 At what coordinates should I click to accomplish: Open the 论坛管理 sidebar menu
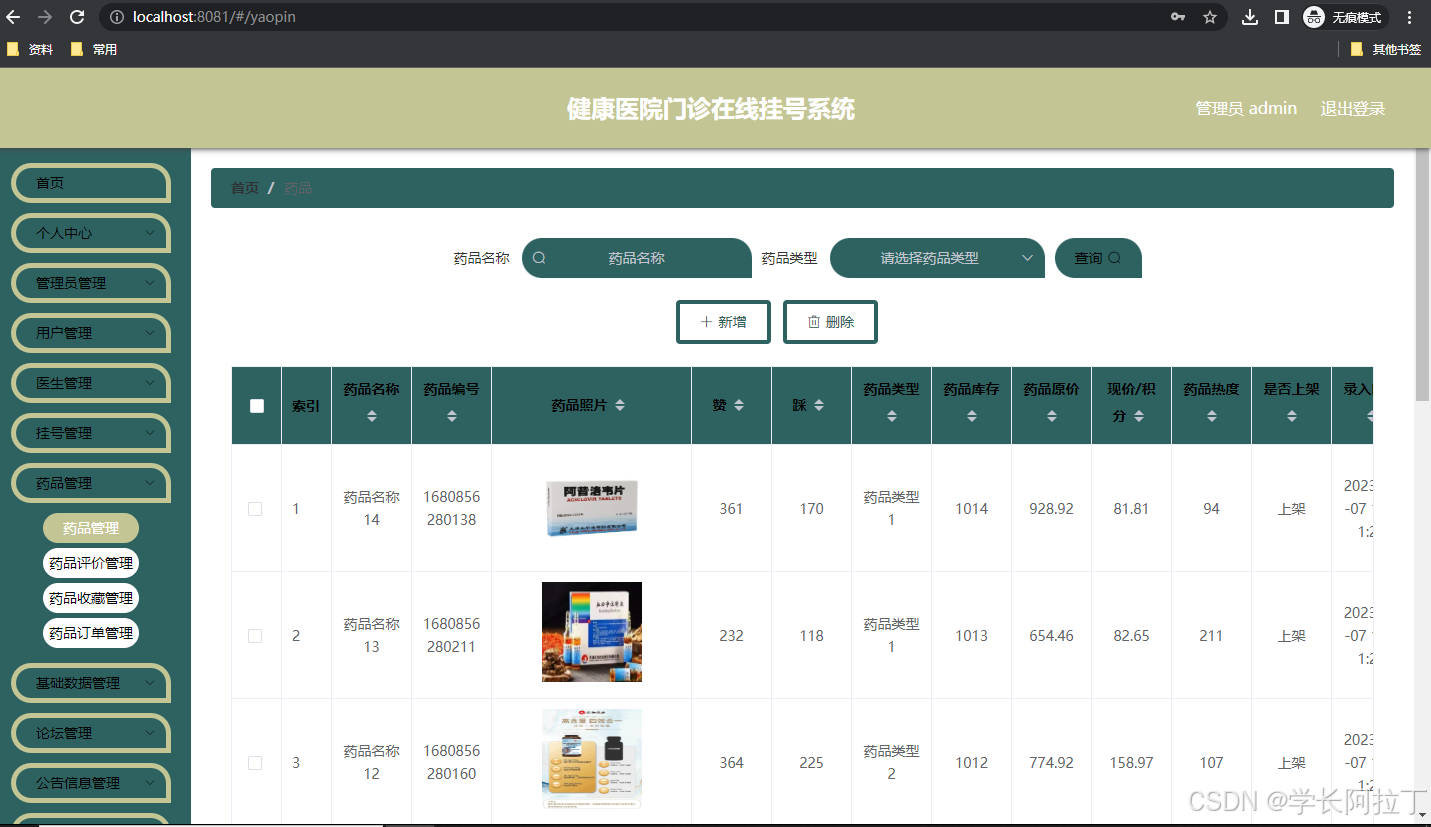point(90,733)
